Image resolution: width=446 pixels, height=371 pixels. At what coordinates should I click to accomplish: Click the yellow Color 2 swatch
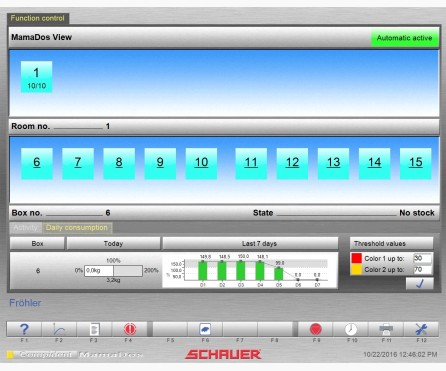point(357,269)
